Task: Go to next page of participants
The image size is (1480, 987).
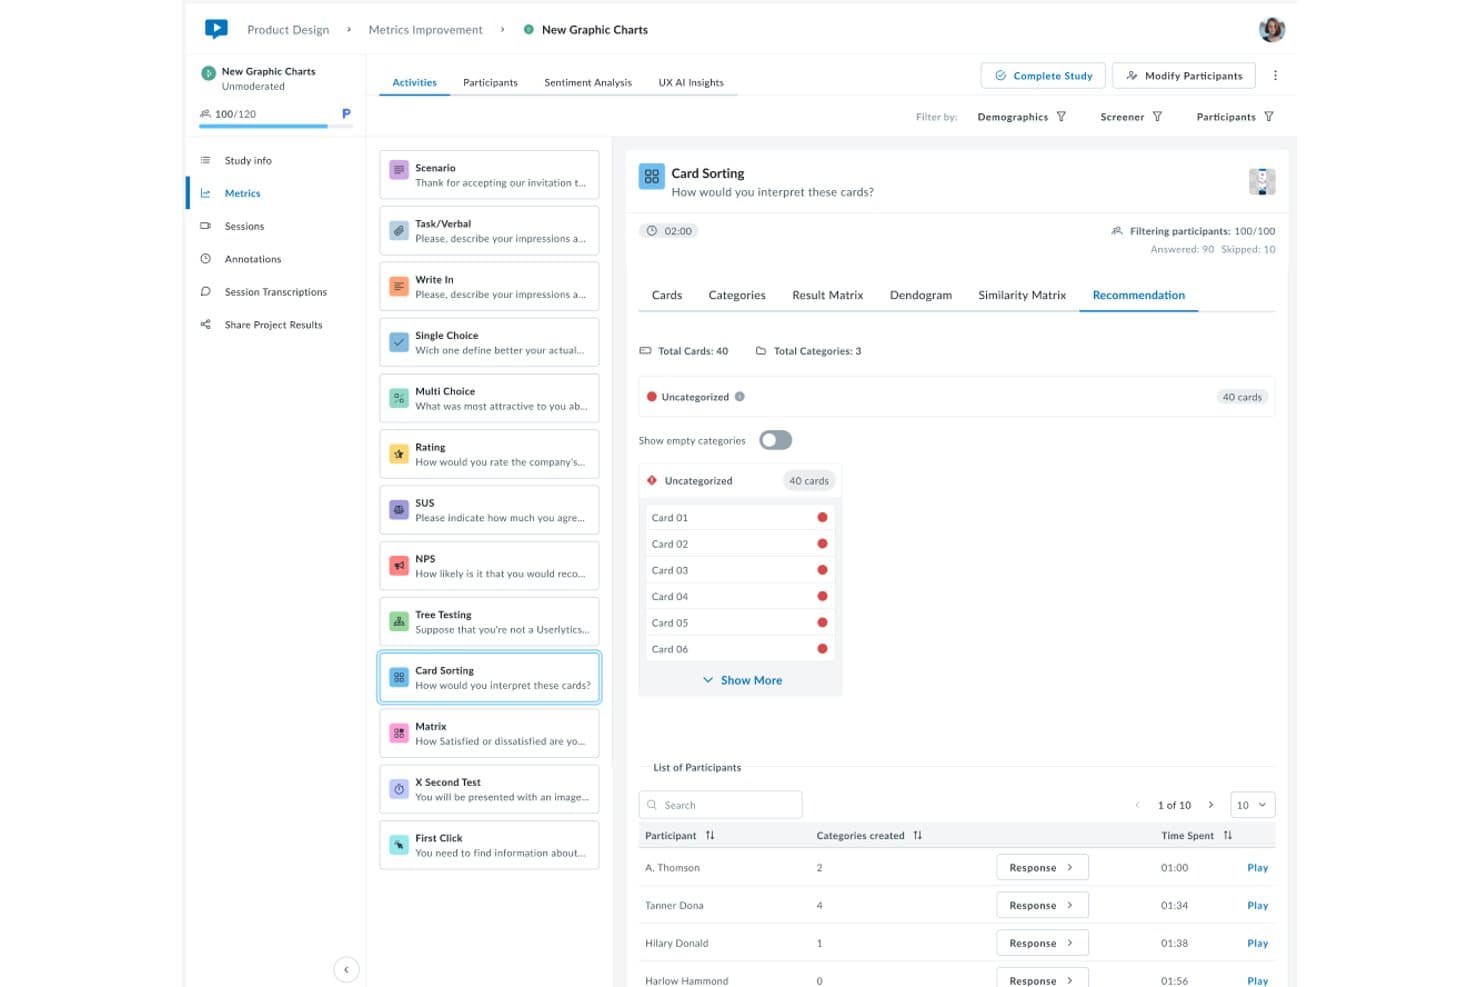Action: 1211,805
